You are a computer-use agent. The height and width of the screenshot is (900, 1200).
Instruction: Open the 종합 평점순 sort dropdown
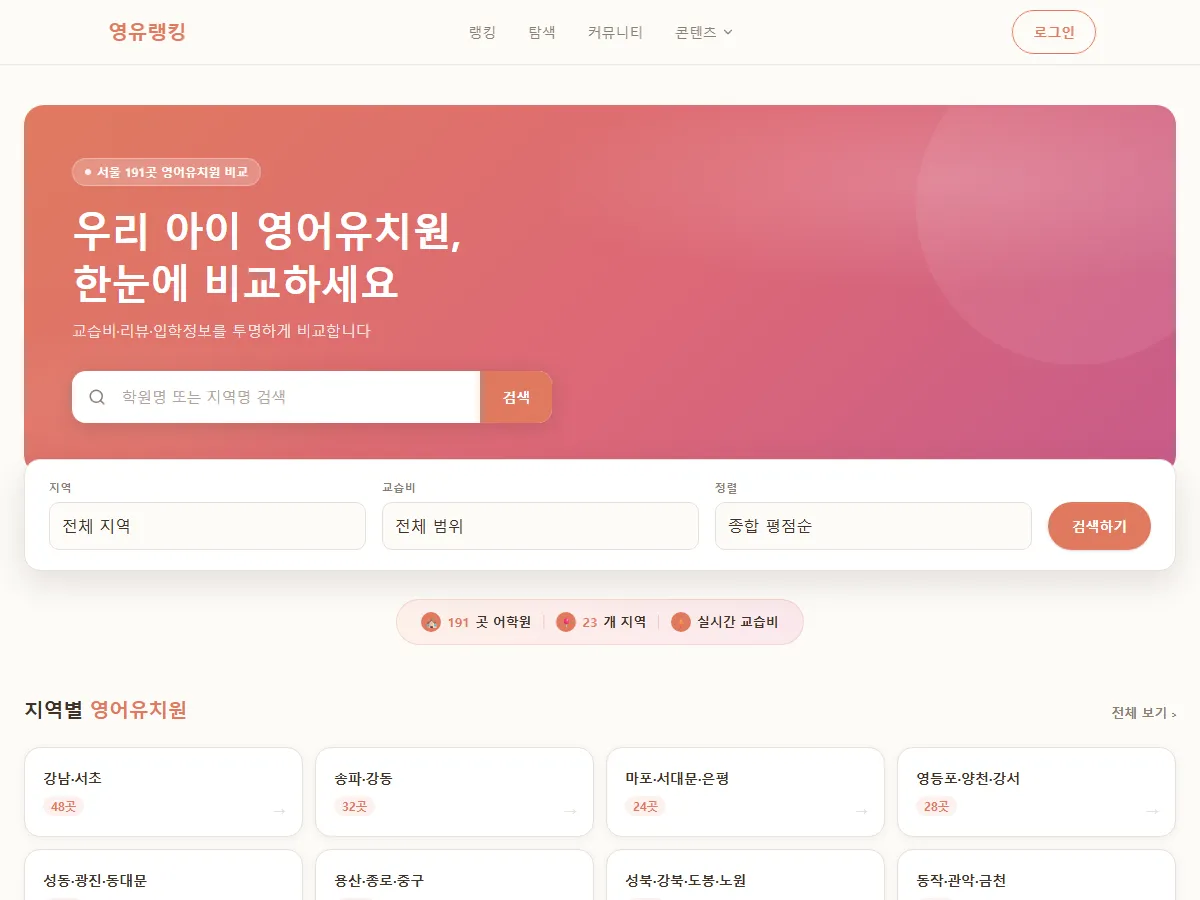pyautogui.click(x=873, y=526)
